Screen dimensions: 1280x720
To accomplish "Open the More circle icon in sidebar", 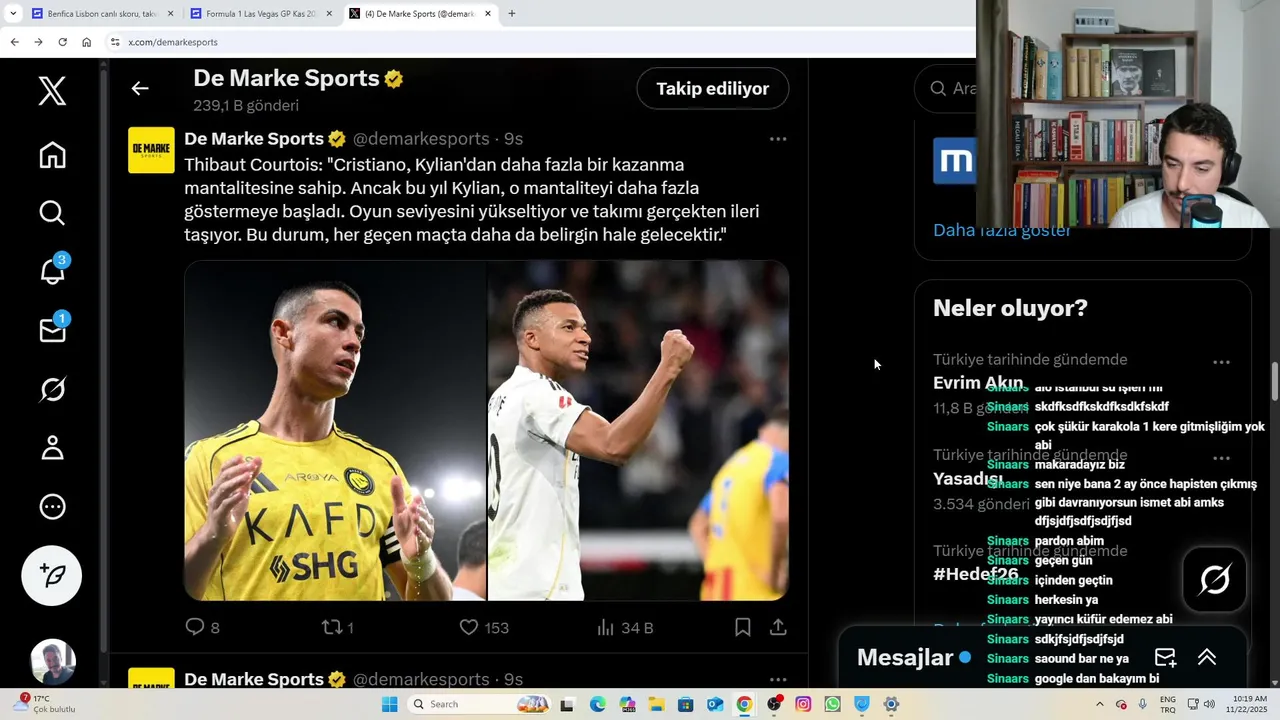I will pos(52,507).
